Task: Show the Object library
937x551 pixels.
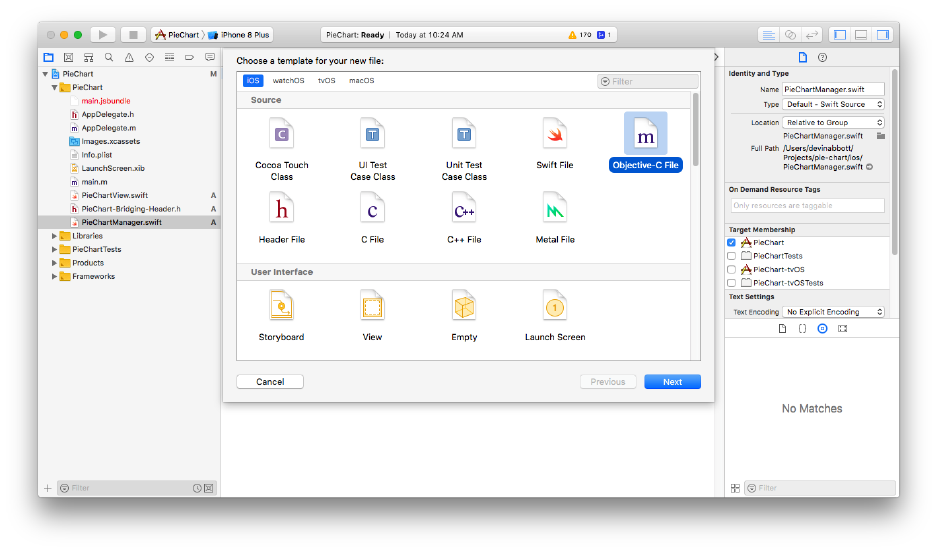Action: coord(822,329)
